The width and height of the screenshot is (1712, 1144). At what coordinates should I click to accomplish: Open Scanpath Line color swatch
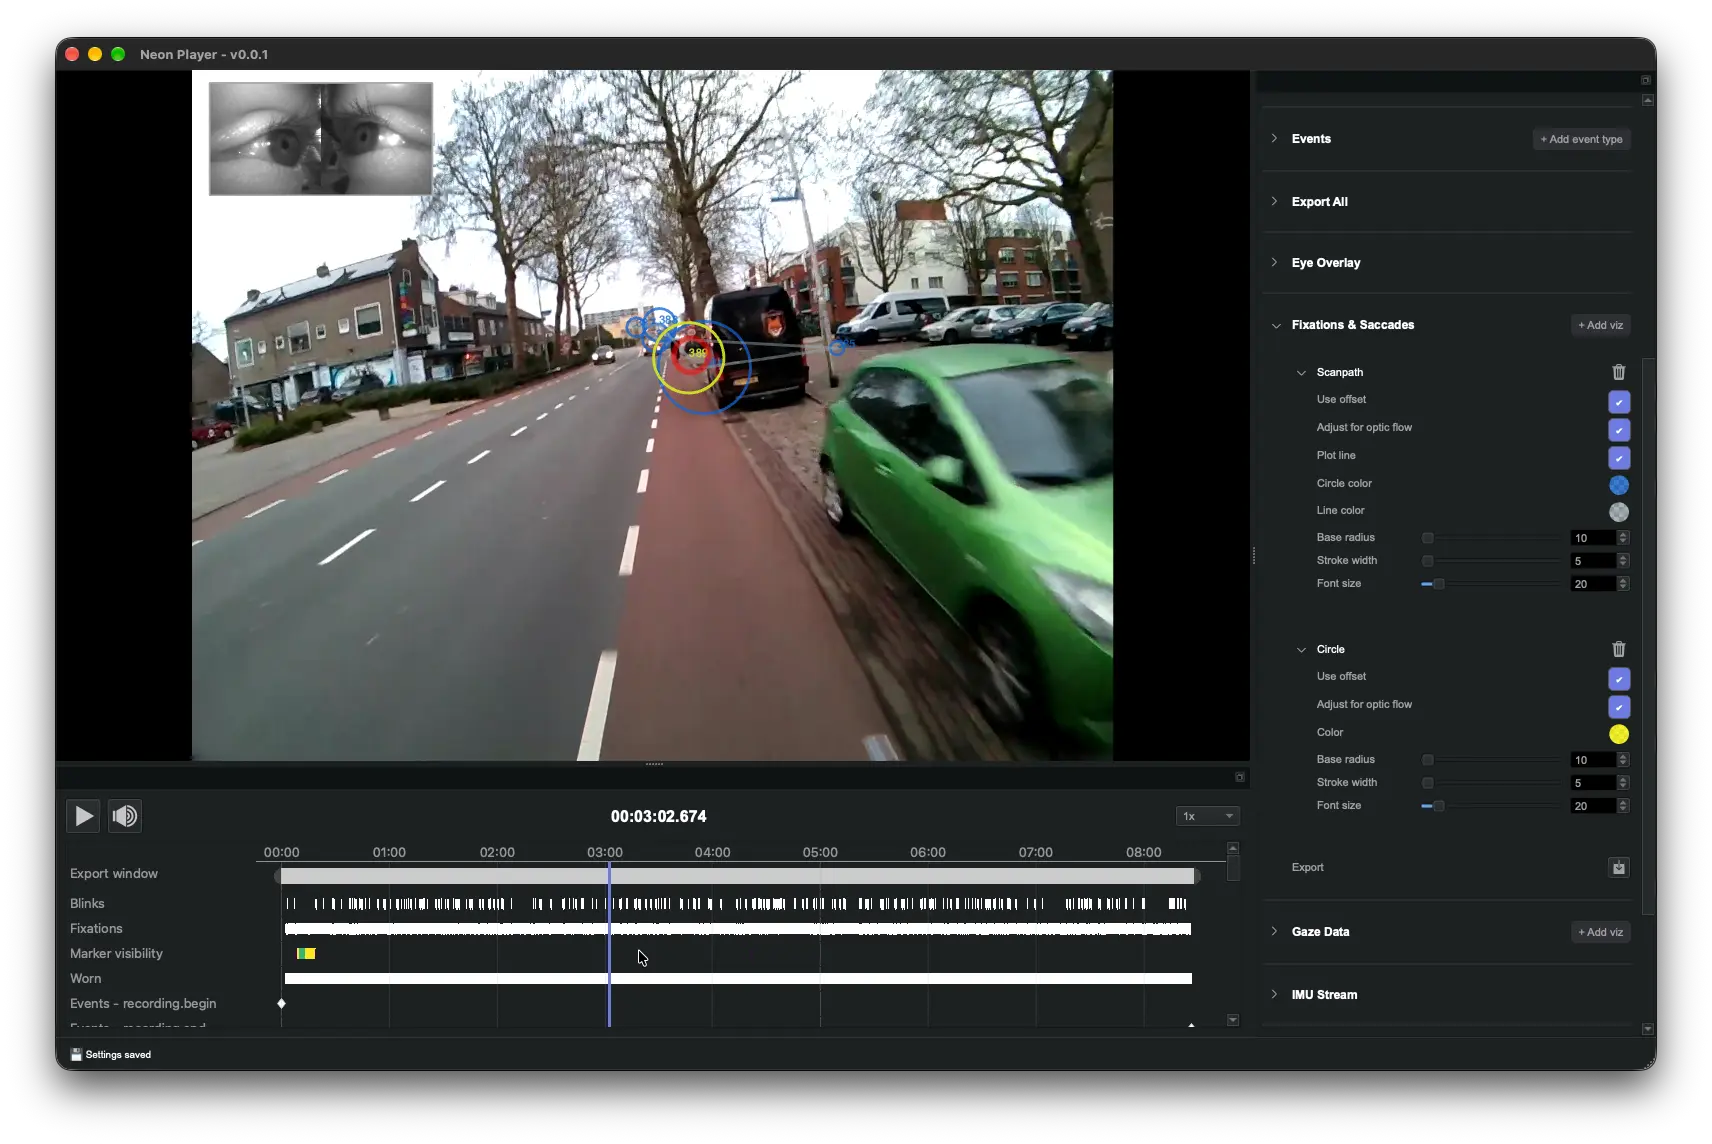(1619, 512)
